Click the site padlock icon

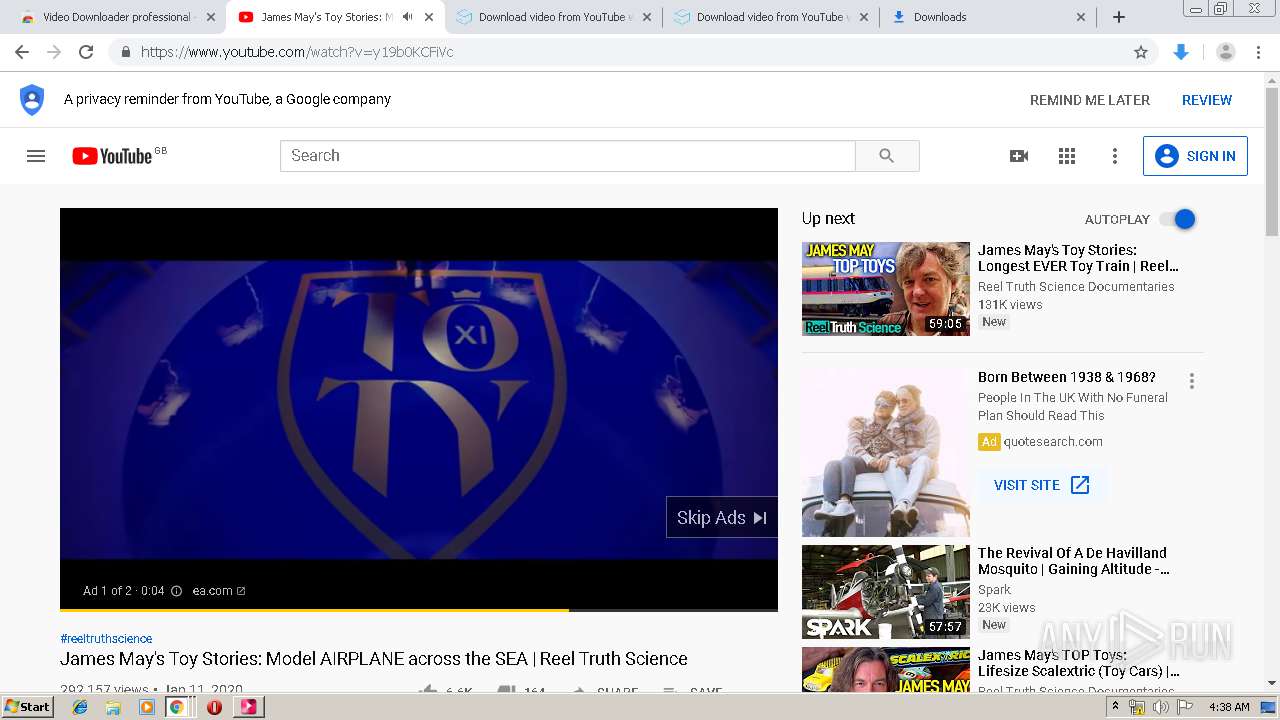coord(125,52)
